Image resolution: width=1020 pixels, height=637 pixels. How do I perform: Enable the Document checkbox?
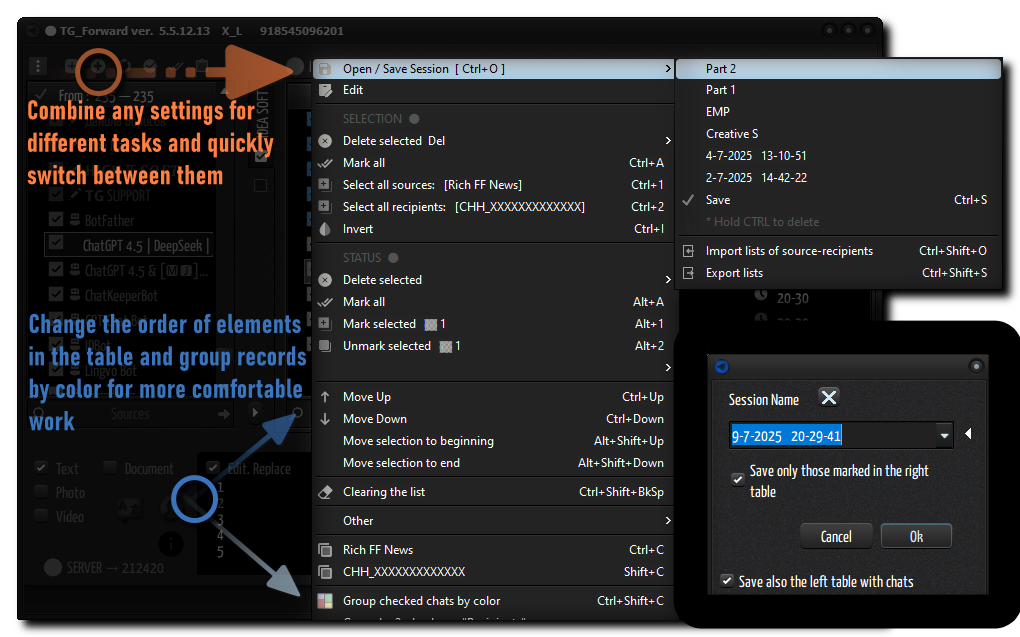pyautogui.click(x=110, y=467)
